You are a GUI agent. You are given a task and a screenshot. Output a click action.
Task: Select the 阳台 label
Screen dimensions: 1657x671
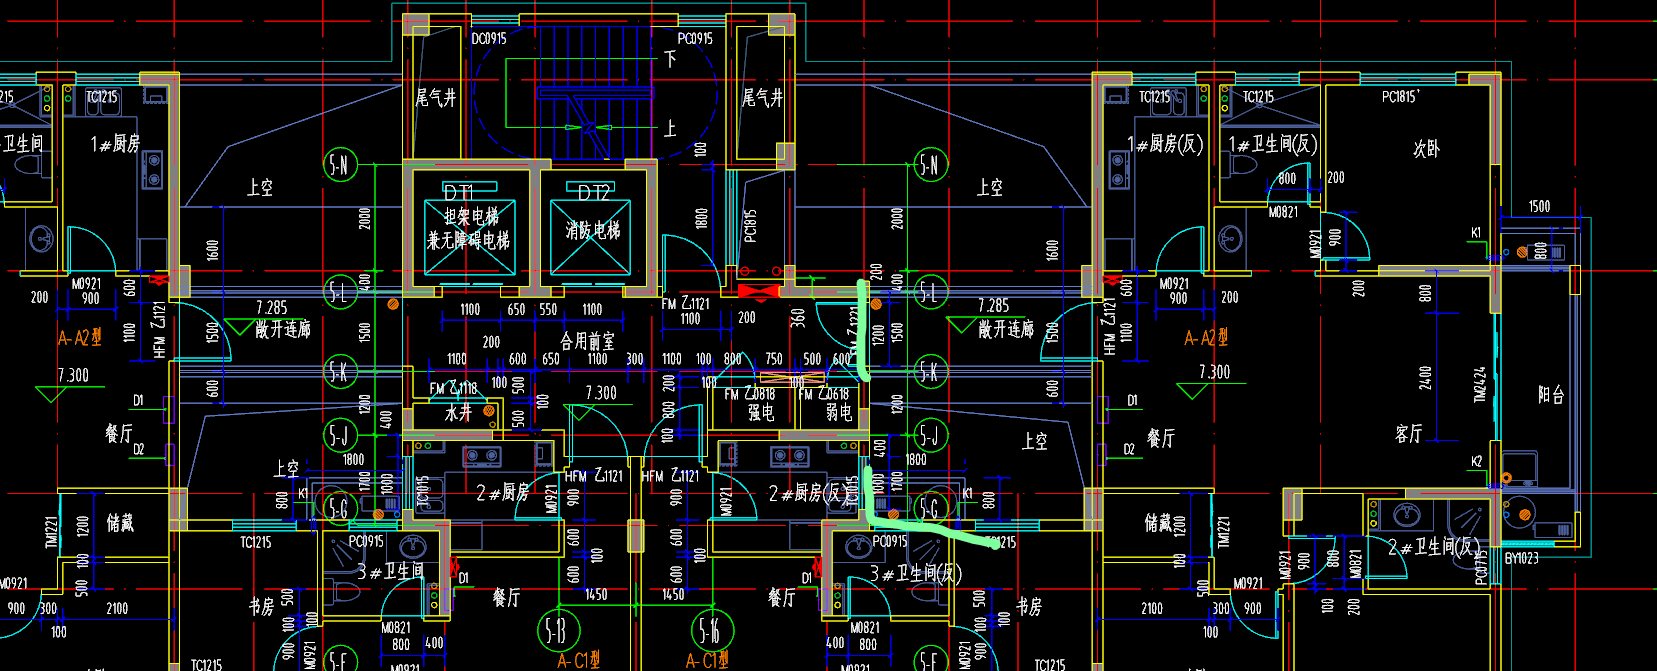click(x=1551, y=395)
